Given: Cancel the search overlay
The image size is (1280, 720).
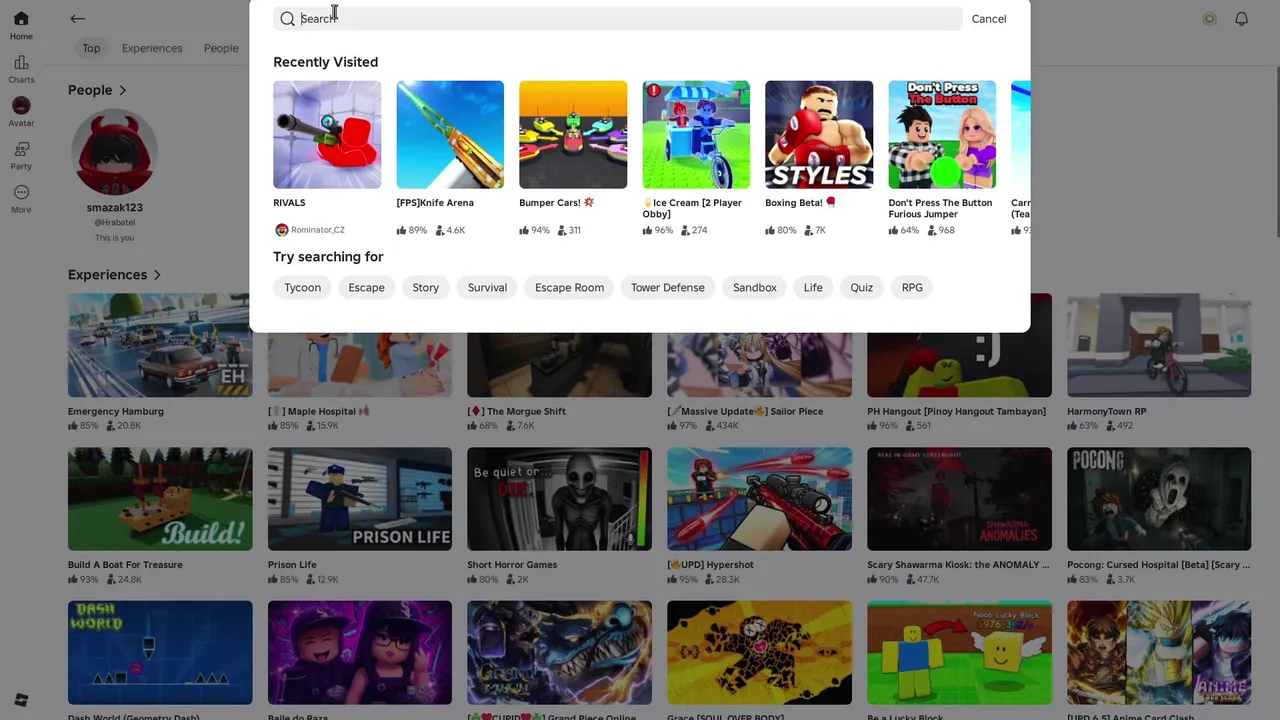Looking at the screenshot, I should click(988, 19).
